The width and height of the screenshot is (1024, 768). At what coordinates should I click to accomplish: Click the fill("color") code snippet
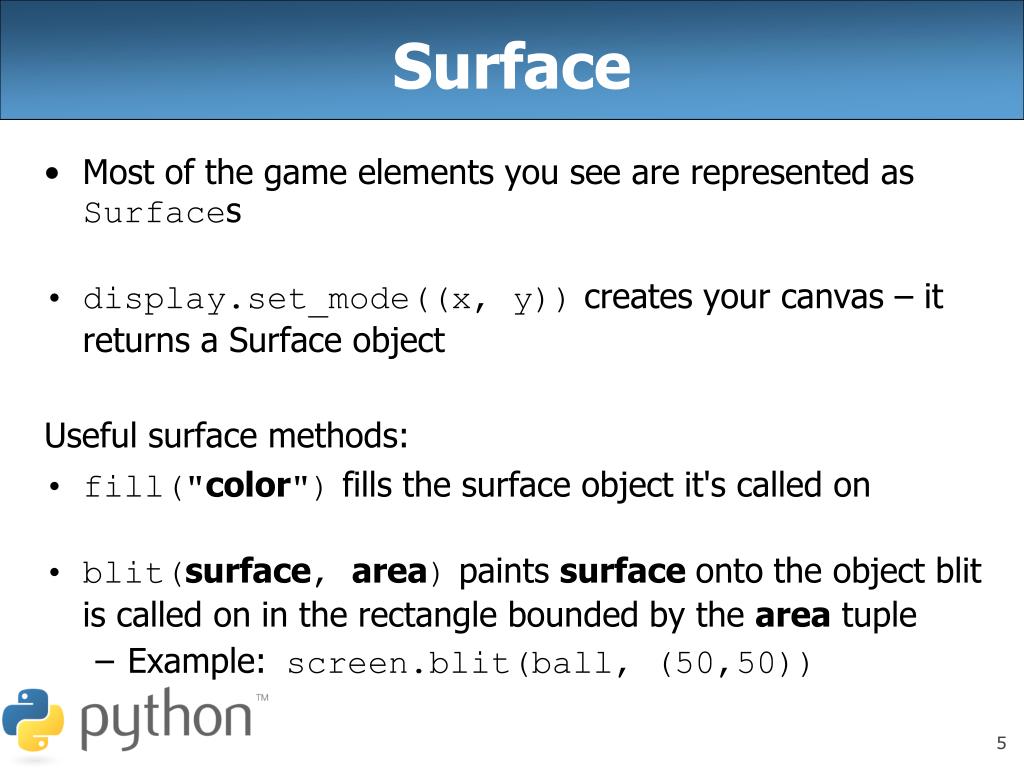tap(204, 487)
